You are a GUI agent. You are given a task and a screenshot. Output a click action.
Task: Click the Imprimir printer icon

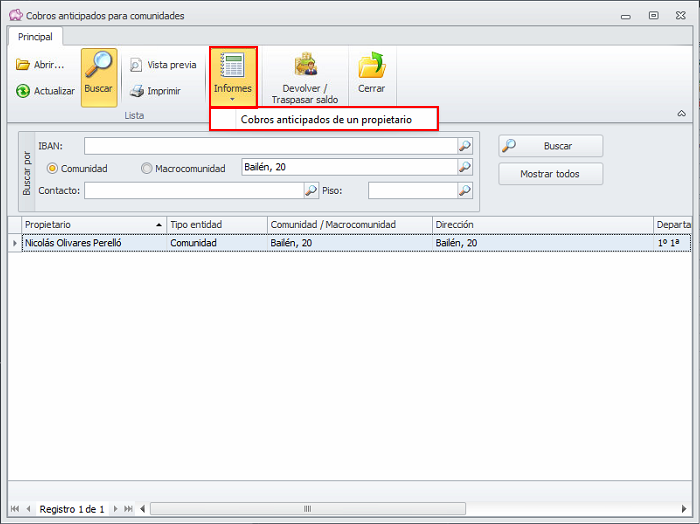pos(137,91)
